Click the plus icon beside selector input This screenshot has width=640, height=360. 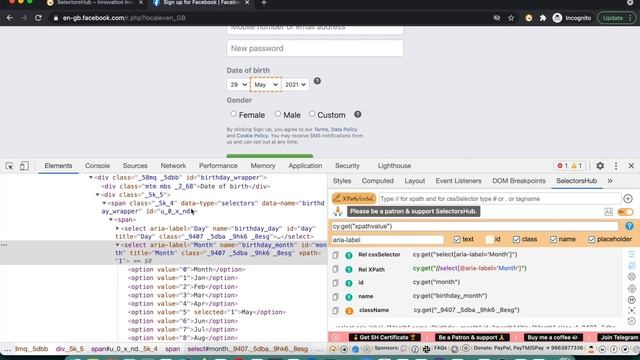628,199
